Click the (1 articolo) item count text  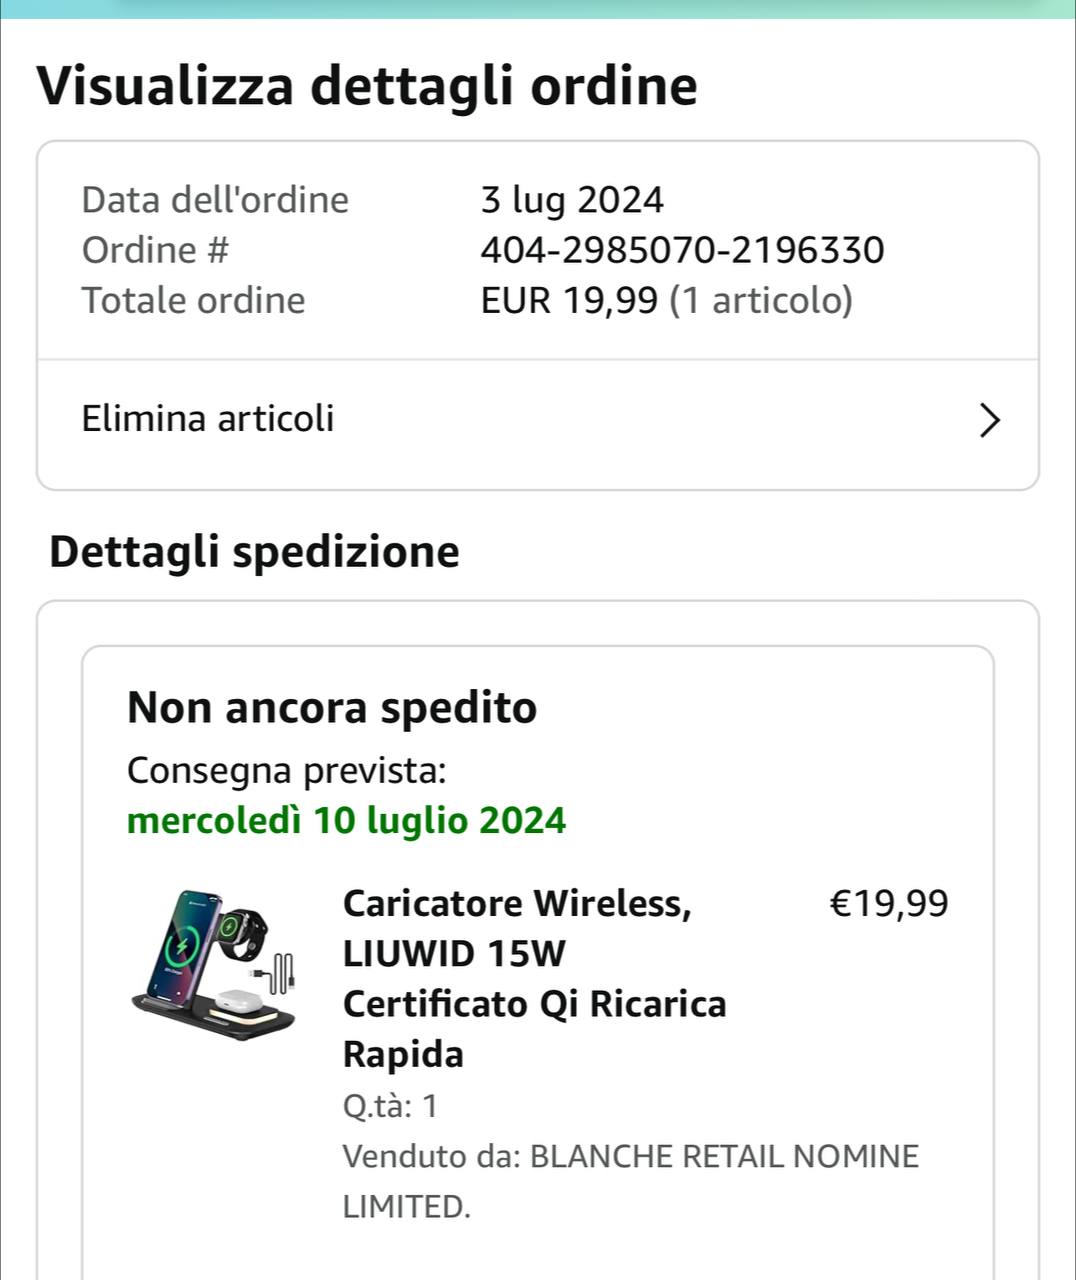click(761, 300)
